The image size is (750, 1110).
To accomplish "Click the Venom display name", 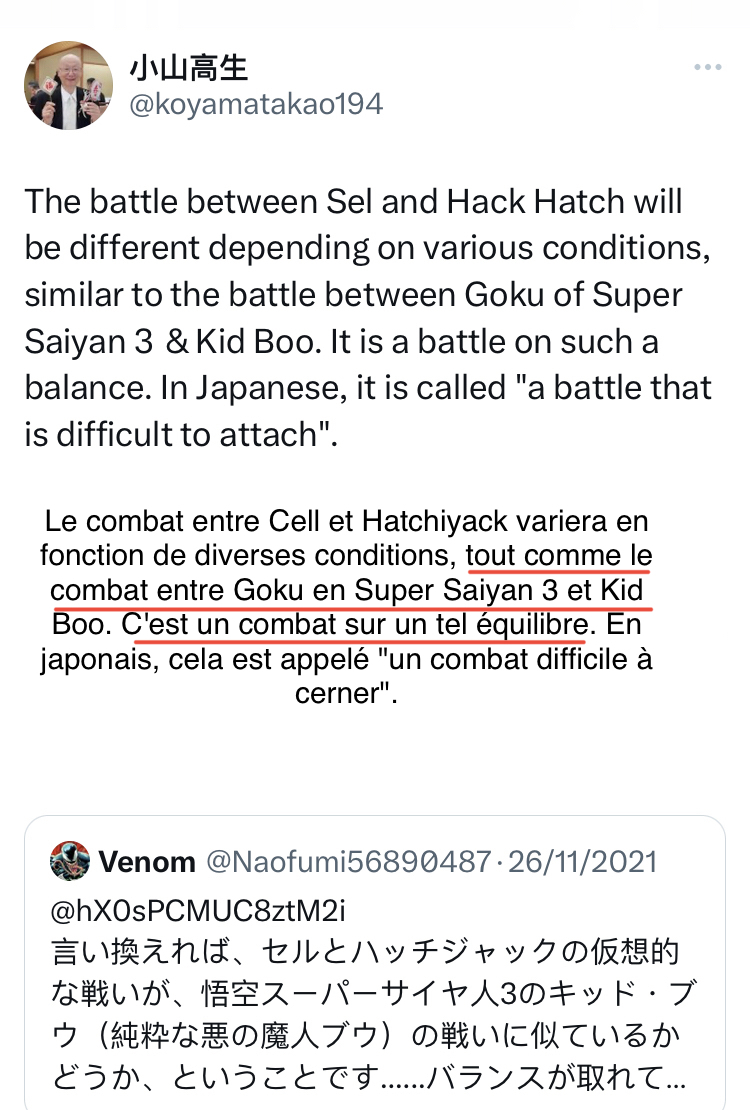I will click(x=147, y=861).
